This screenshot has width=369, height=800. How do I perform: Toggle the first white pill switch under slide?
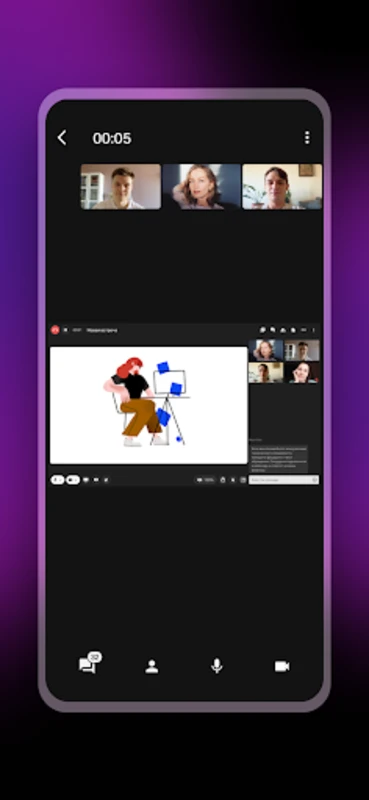click(58, 480)
